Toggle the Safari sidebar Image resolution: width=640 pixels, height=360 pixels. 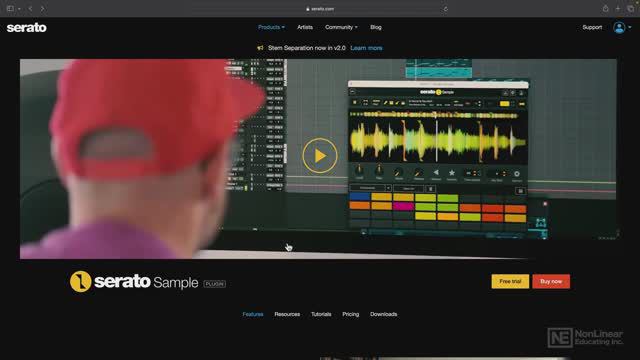coord(10,8)
